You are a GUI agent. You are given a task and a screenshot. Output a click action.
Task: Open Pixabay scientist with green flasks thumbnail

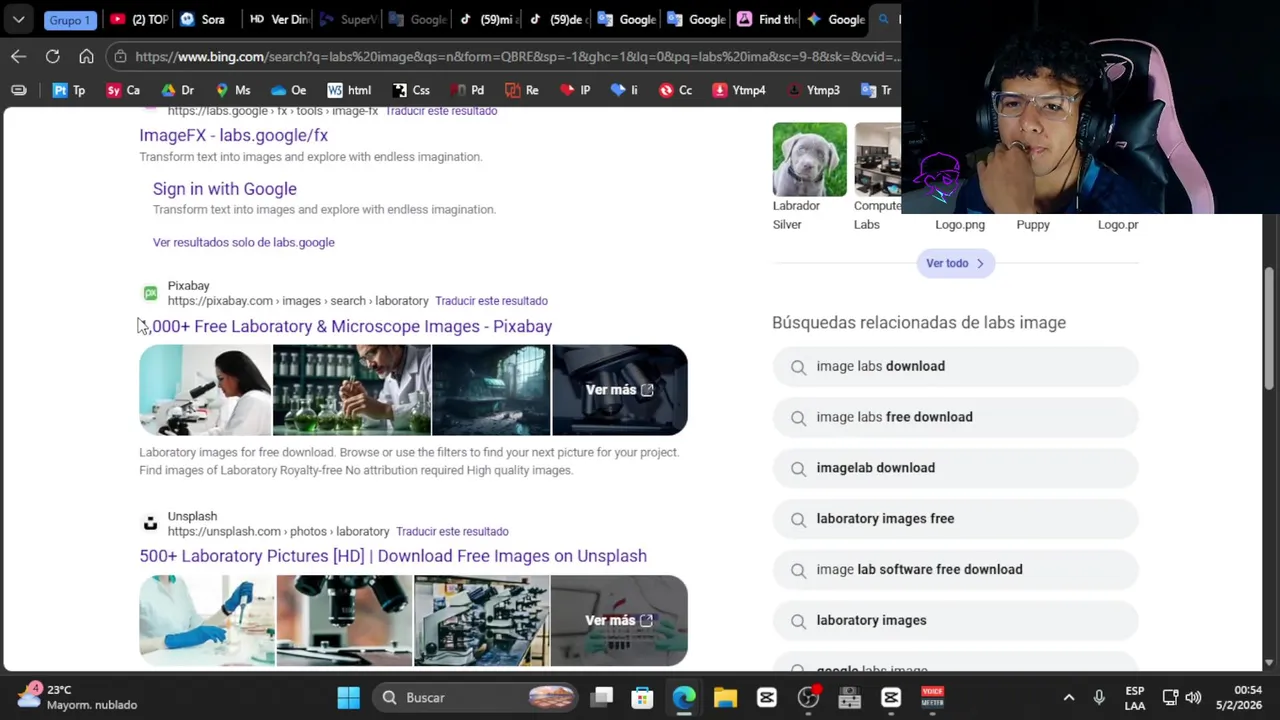(352, 390)
